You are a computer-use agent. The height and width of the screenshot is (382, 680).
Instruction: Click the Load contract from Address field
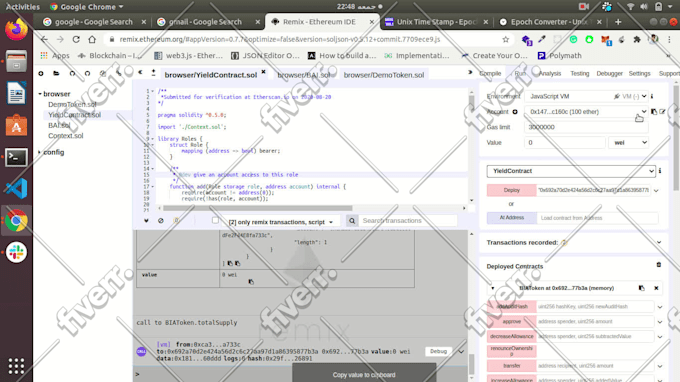pyautogui.click(x=598, y=218)
